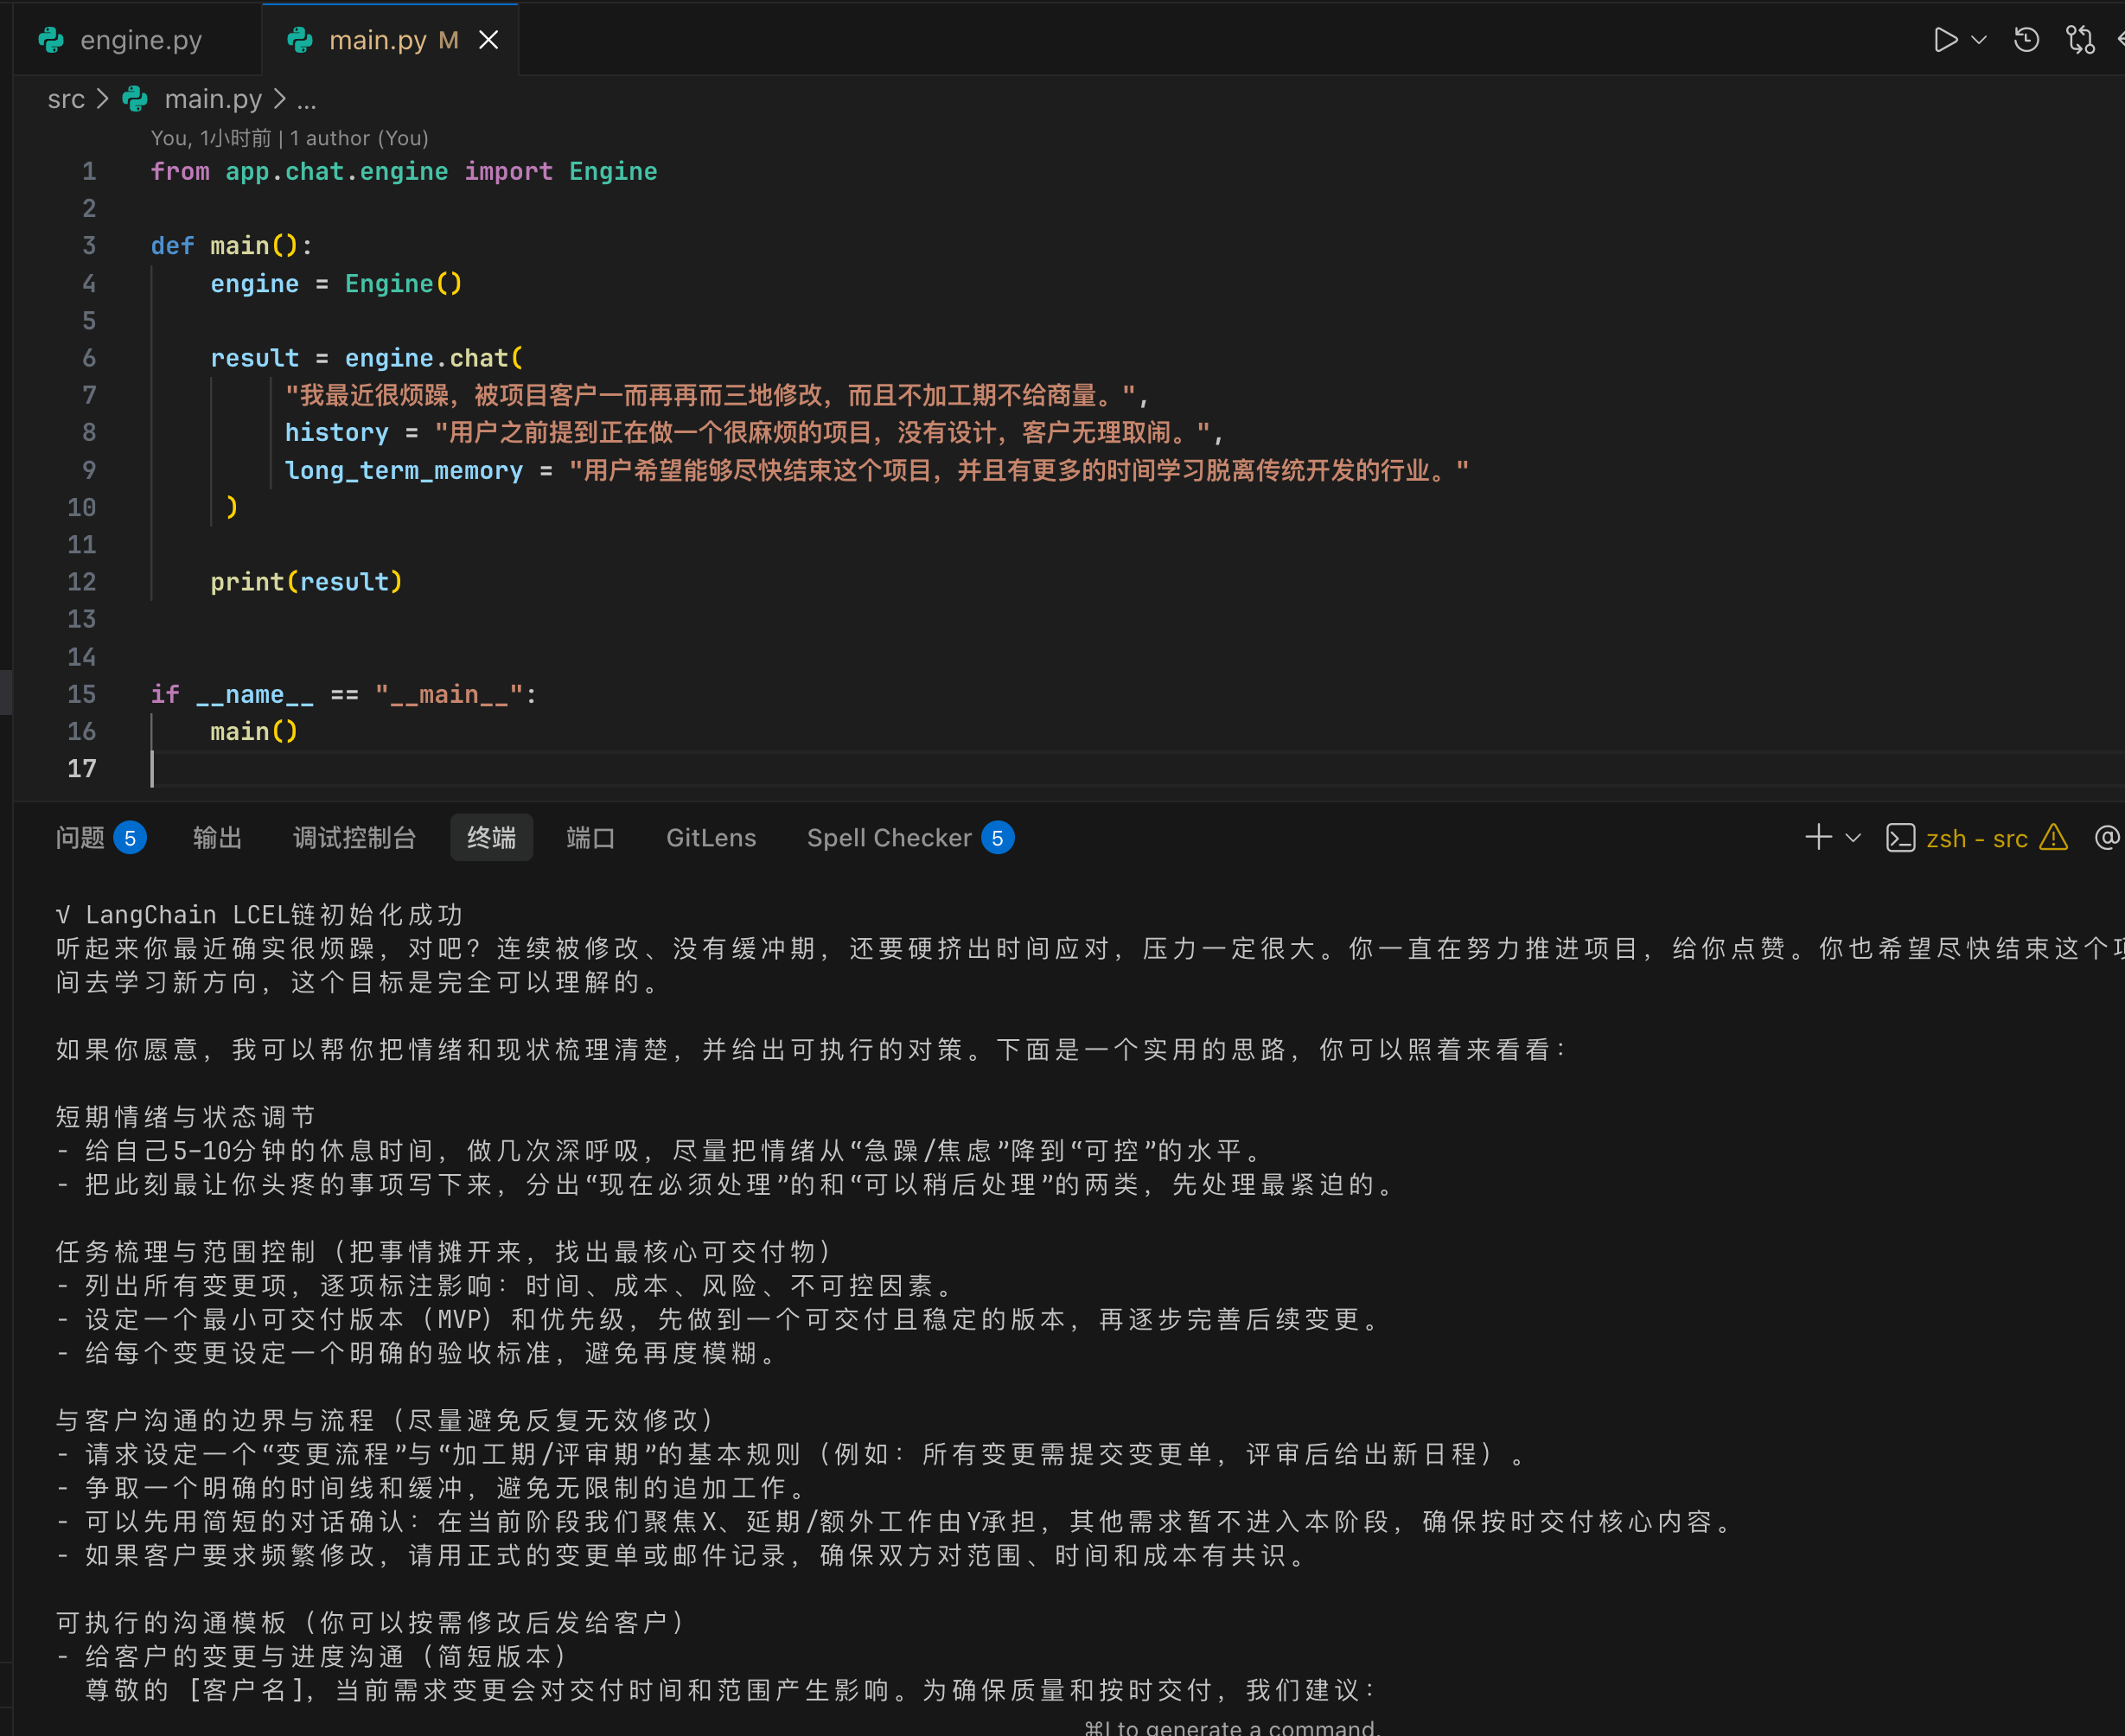
Task: Open the run options dropdown arrow
Action: point(1978,40)
